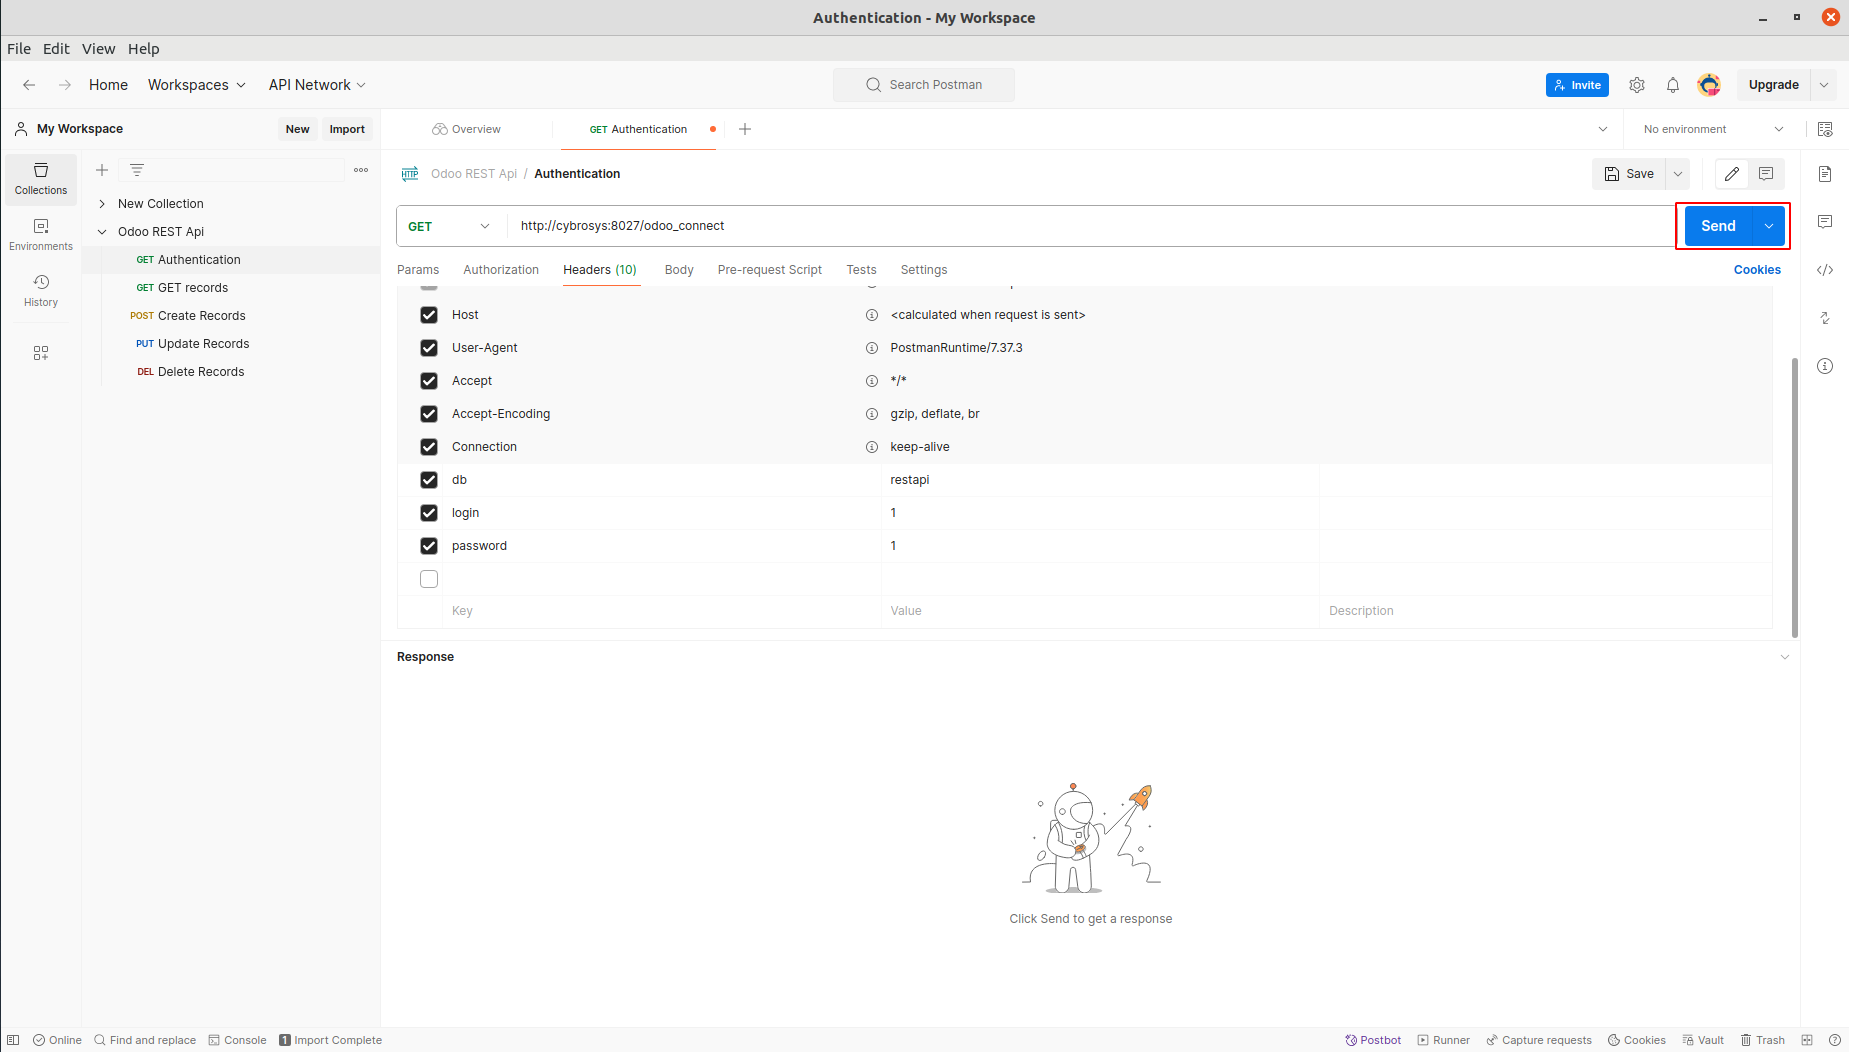Open the No environment selector

point(1714,129)
